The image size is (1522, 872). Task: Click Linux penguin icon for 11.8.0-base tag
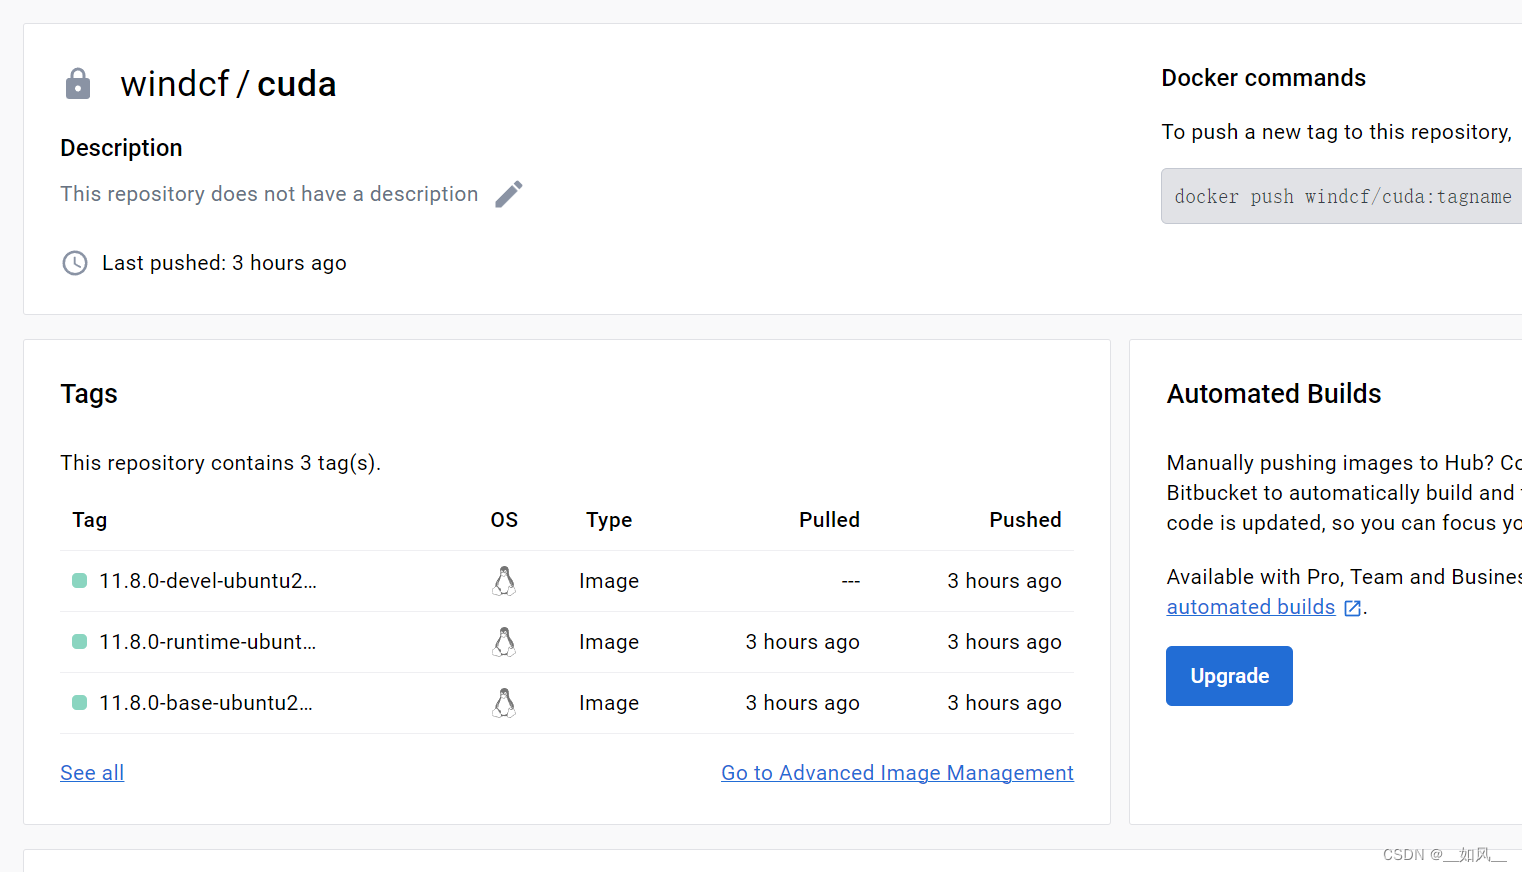tap(504, 703)
